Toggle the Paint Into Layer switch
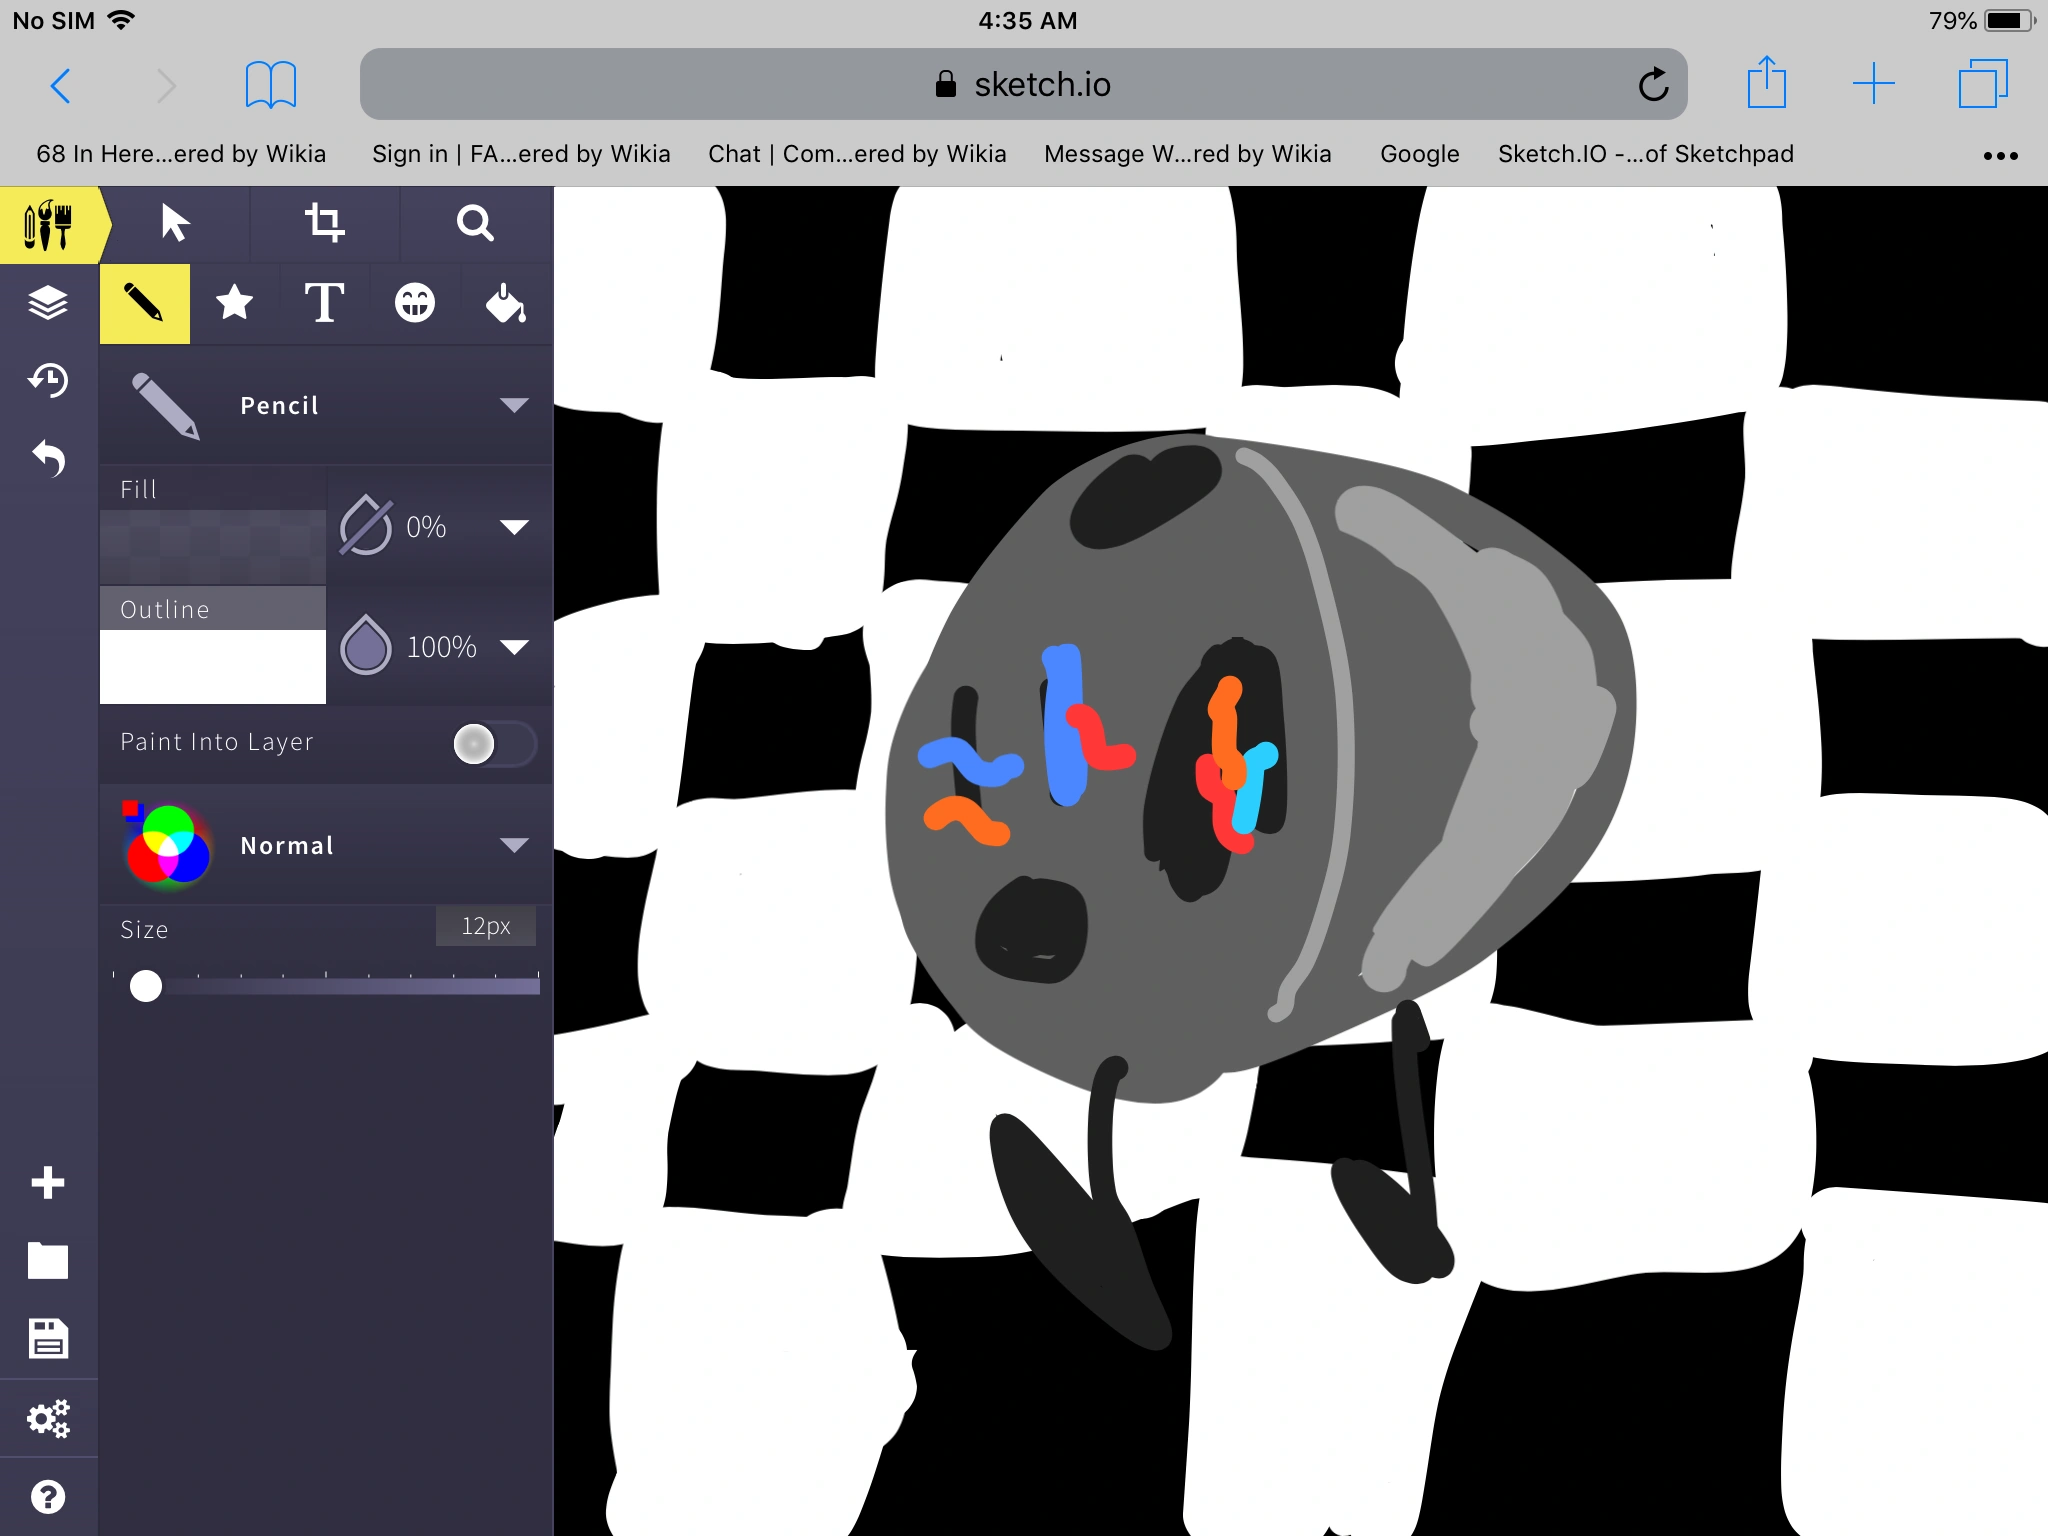 coord(492,744)
